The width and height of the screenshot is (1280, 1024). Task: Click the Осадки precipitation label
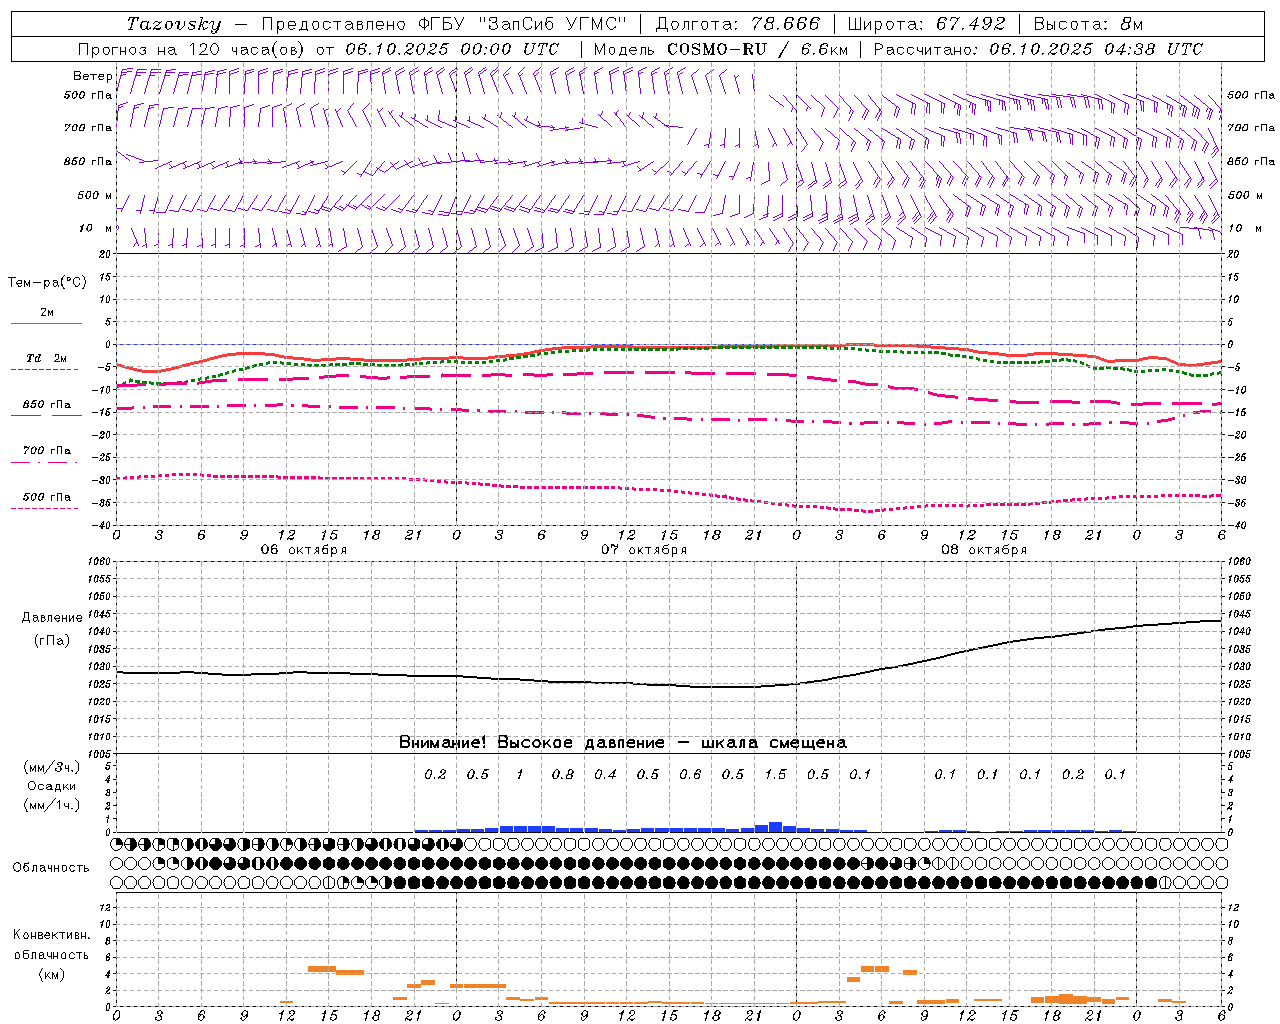[x=52, y=786]
